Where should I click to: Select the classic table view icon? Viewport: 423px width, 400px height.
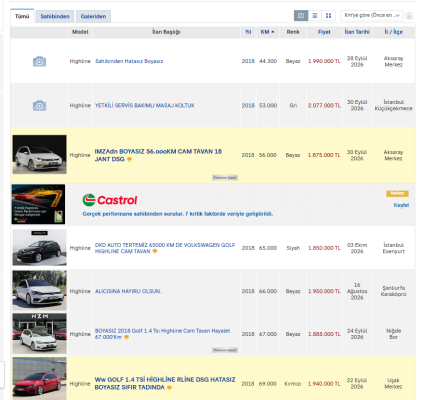click(301, 15)
